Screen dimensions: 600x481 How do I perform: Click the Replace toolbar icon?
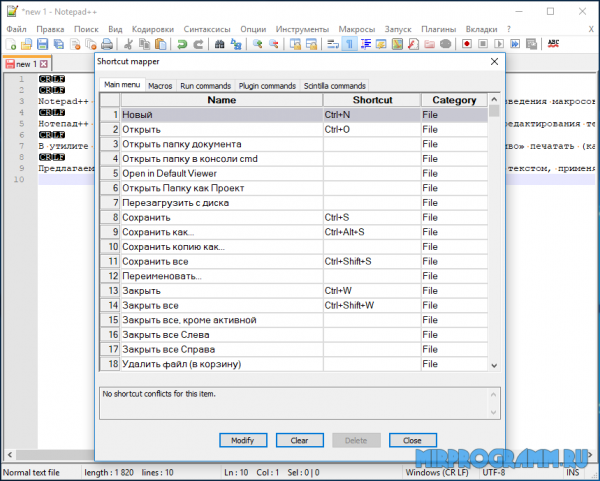point(236,44)
